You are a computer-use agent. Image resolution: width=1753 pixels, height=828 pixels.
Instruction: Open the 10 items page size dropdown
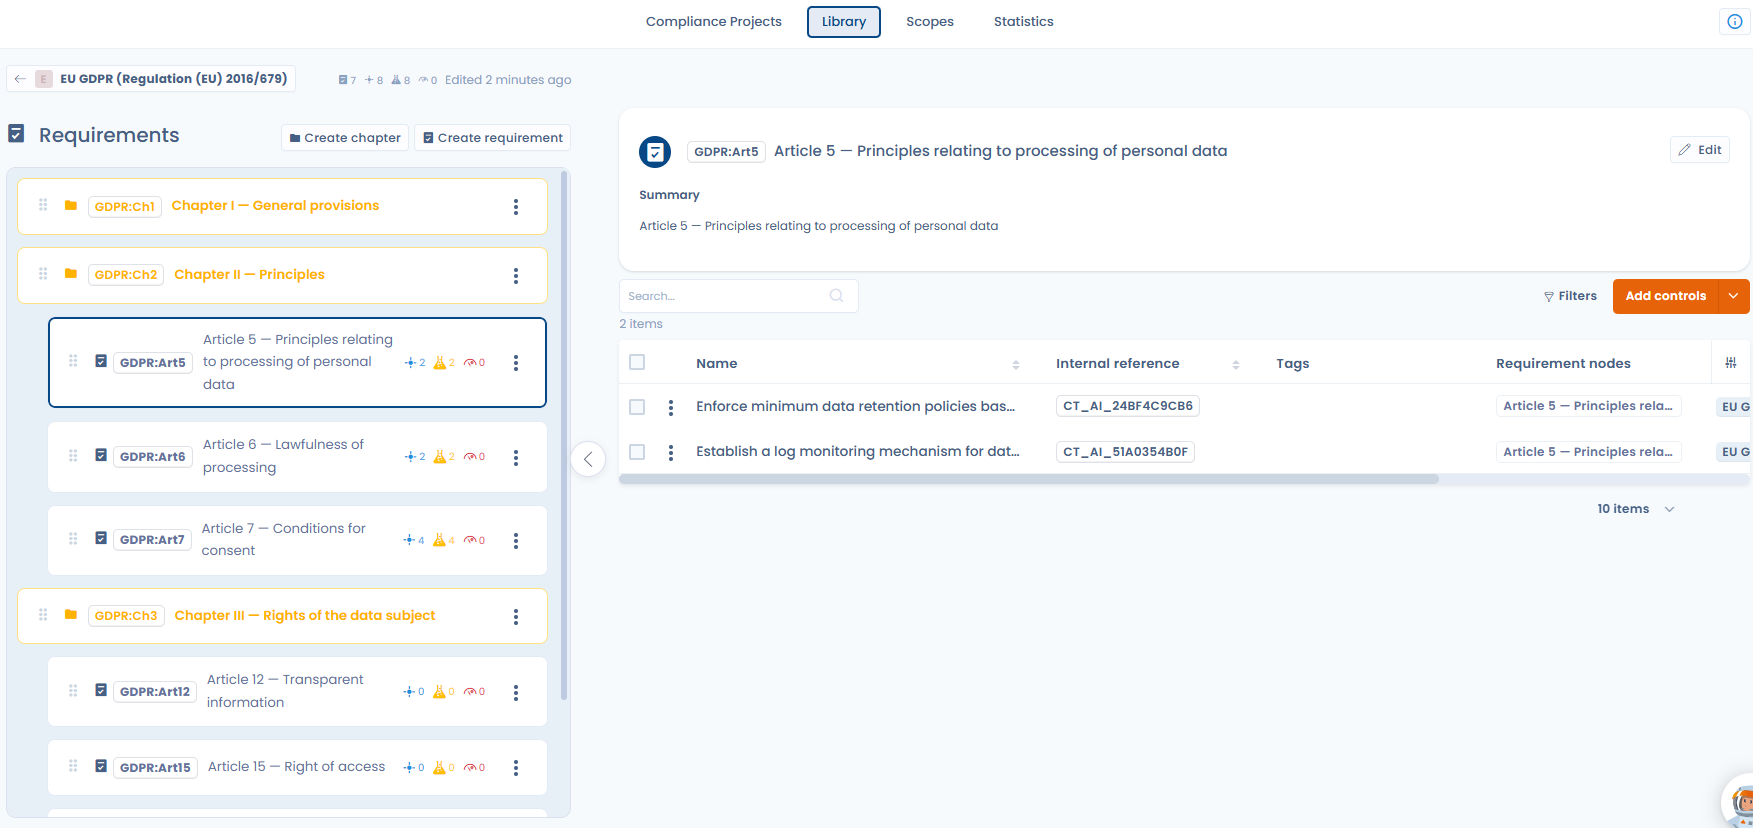1636,509
